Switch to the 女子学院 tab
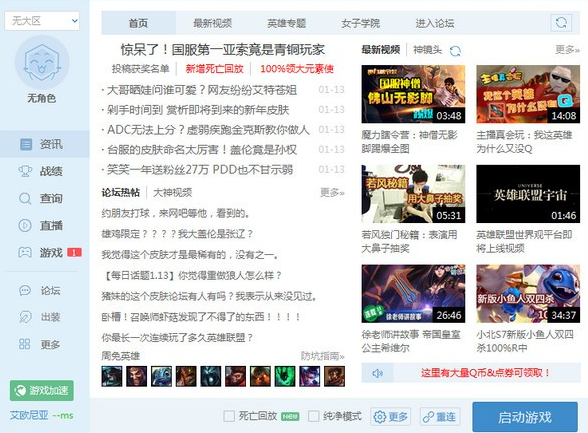The image size is (588, 433). coord(360,23)
